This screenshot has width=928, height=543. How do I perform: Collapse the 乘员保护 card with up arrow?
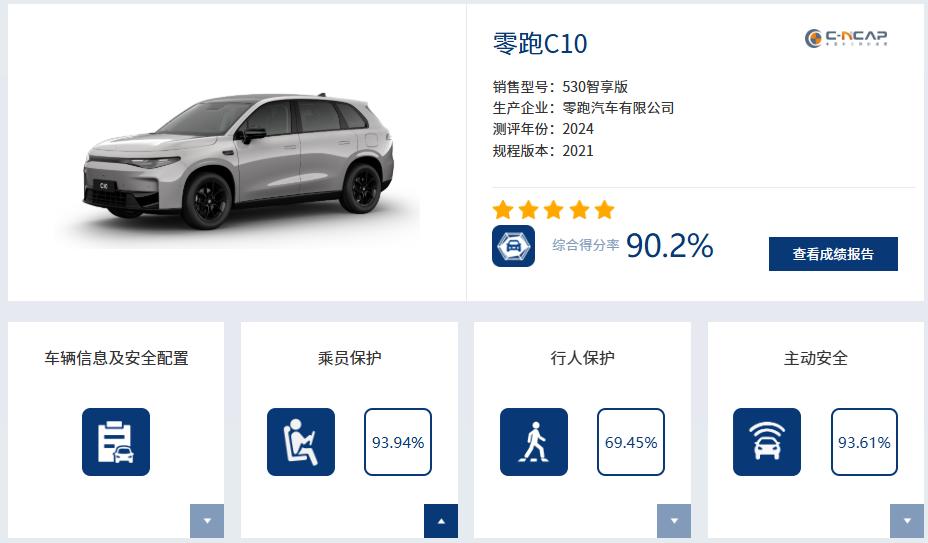(441, 521)
